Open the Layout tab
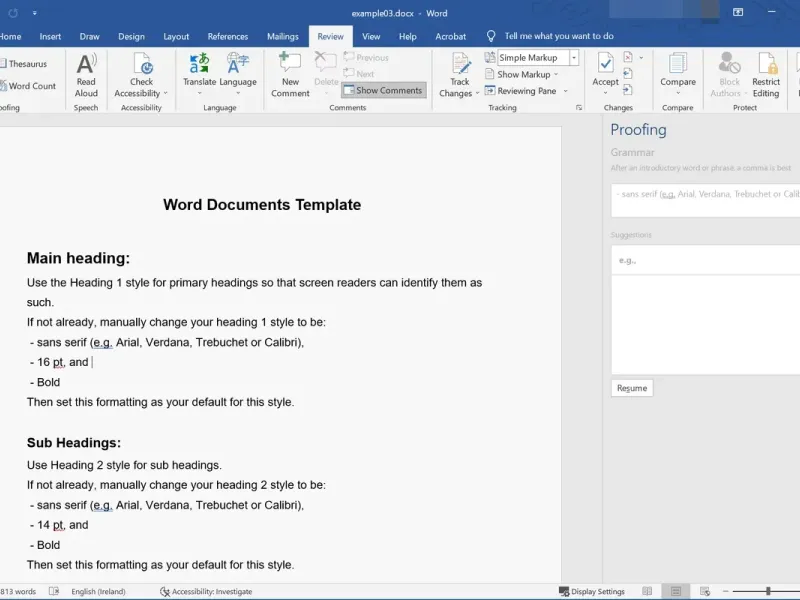 click(176, 36)
